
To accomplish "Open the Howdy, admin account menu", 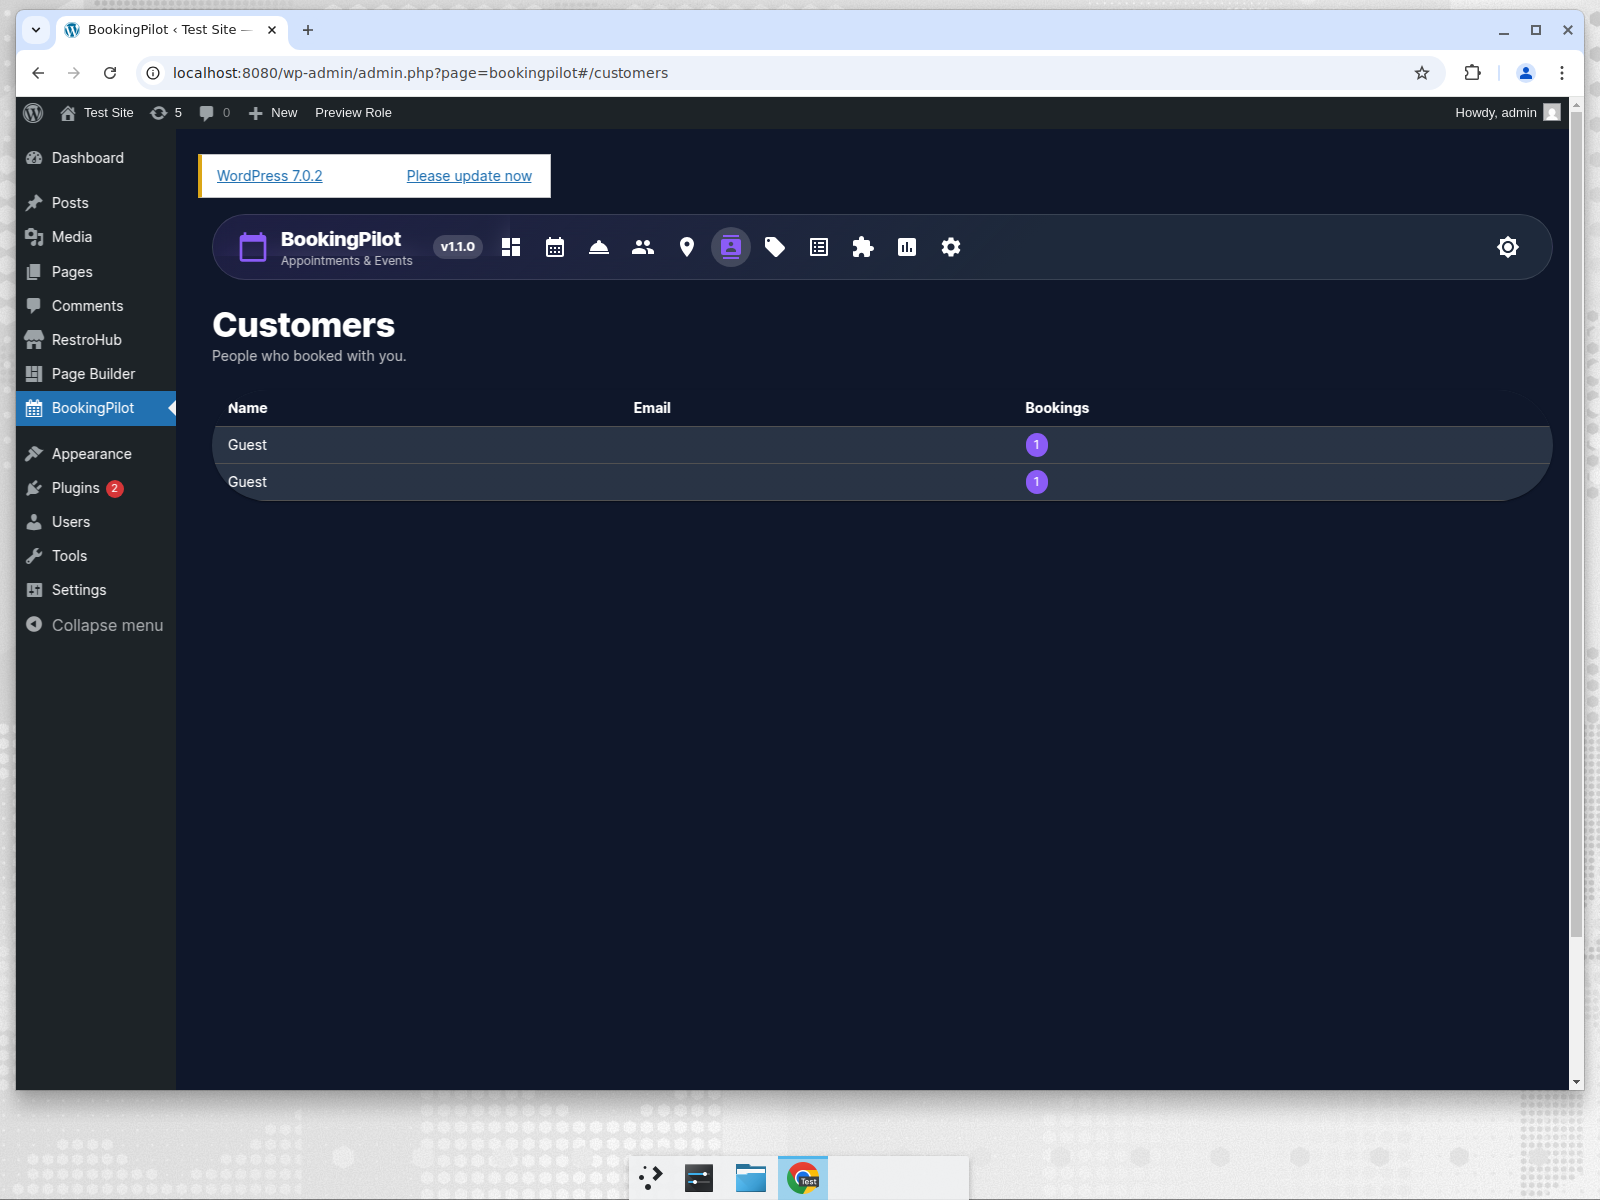I will 1507,113.
